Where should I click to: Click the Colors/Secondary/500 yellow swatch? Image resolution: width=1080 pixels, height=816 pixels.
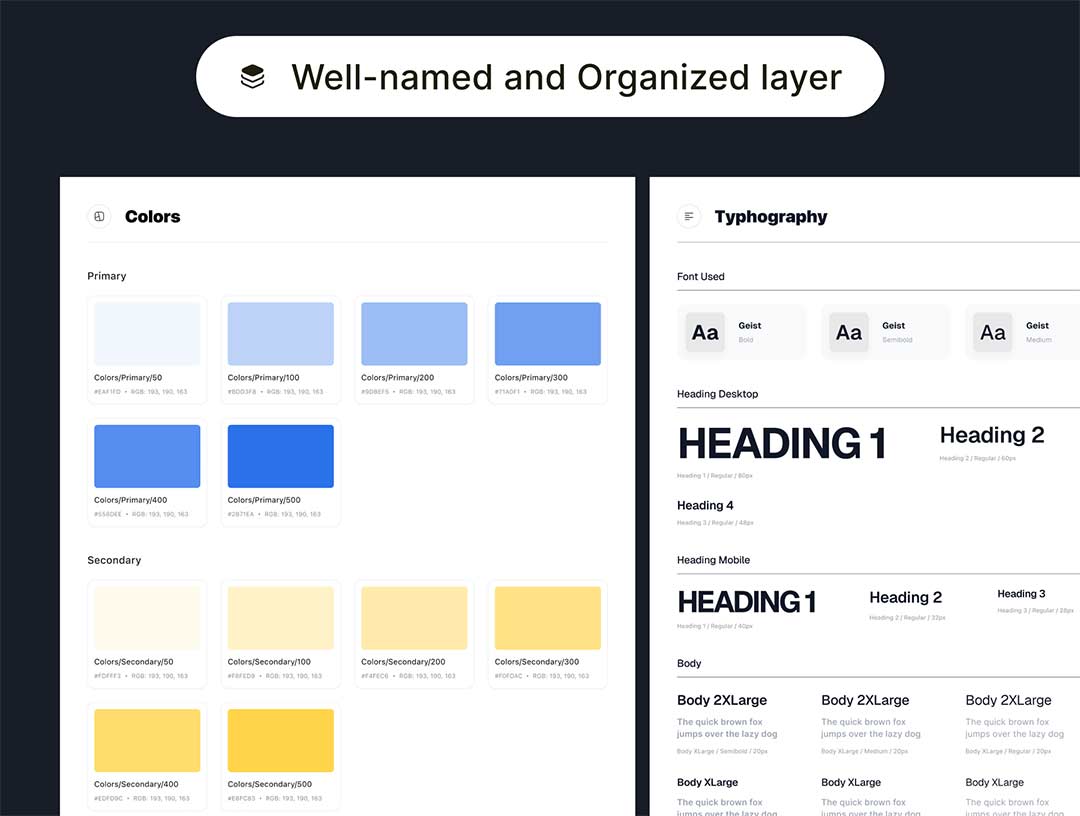pyautogui.click(x=281, y=740)
